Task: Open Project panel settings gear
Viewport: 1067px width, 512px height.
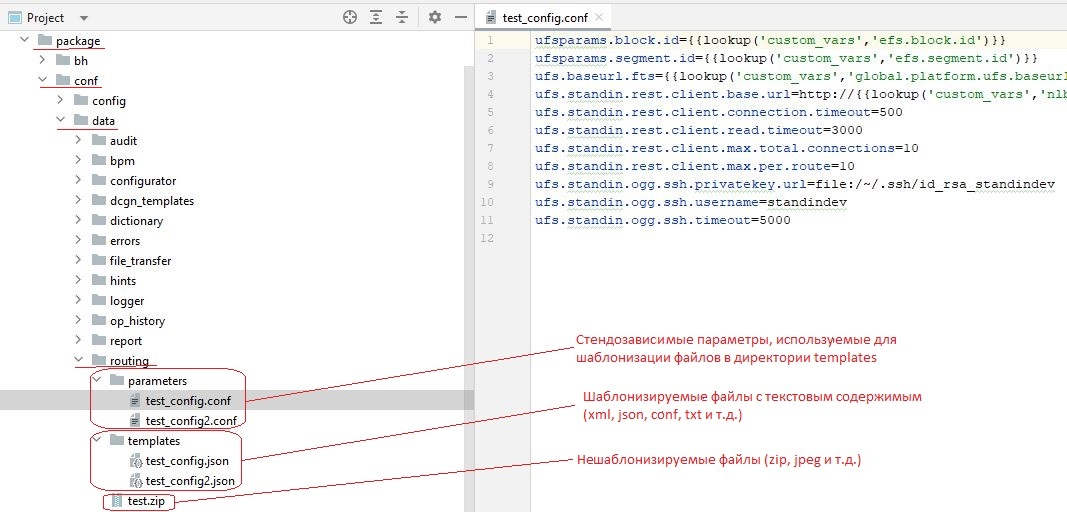Action: coord(434,17)
